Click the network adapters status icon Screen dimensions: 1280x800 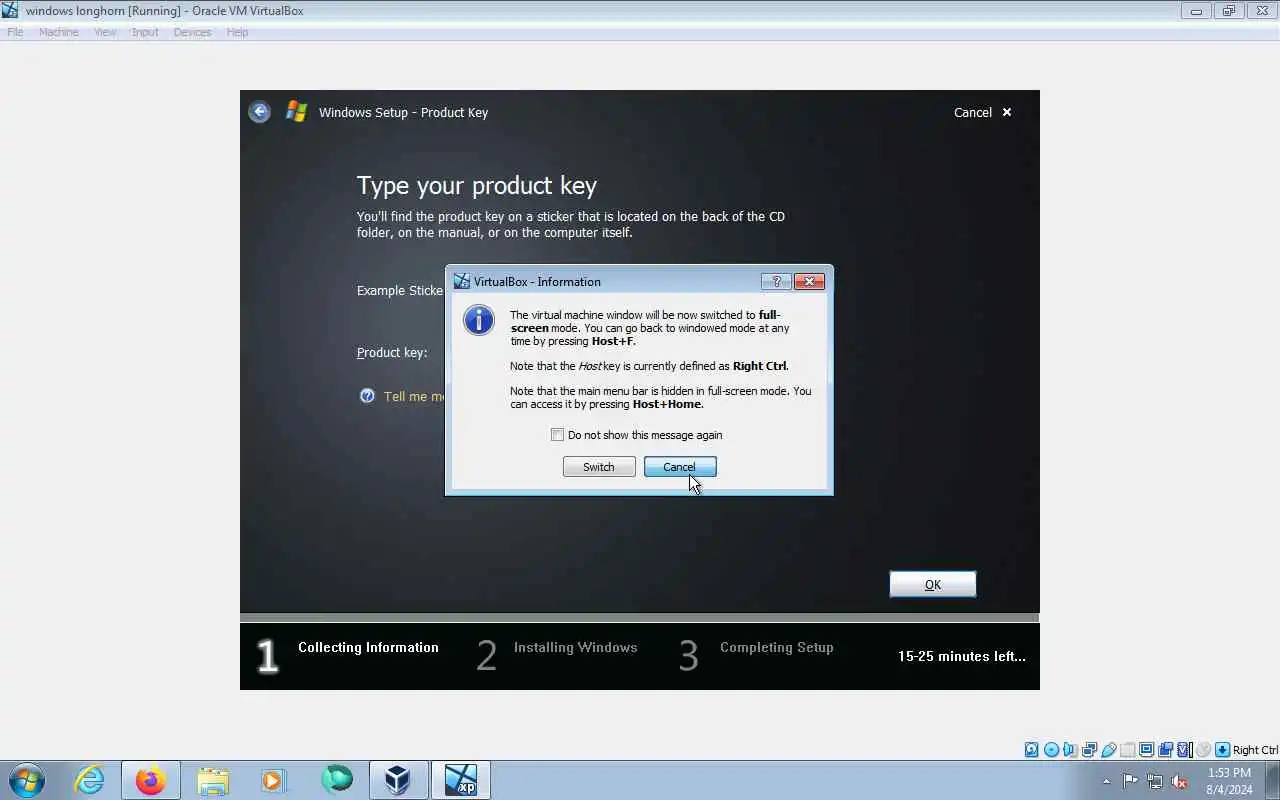point(1089,750)
